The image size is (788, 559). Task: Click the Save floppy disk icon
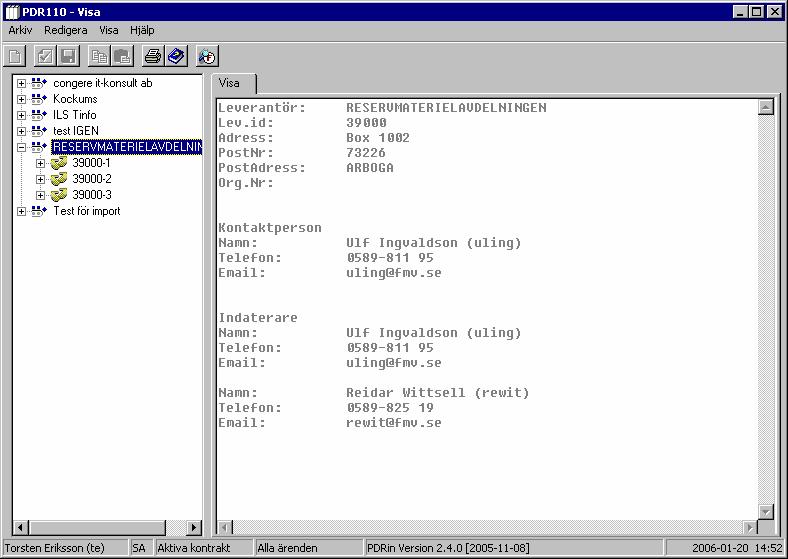pyautogui.click(x=68, y=56)
